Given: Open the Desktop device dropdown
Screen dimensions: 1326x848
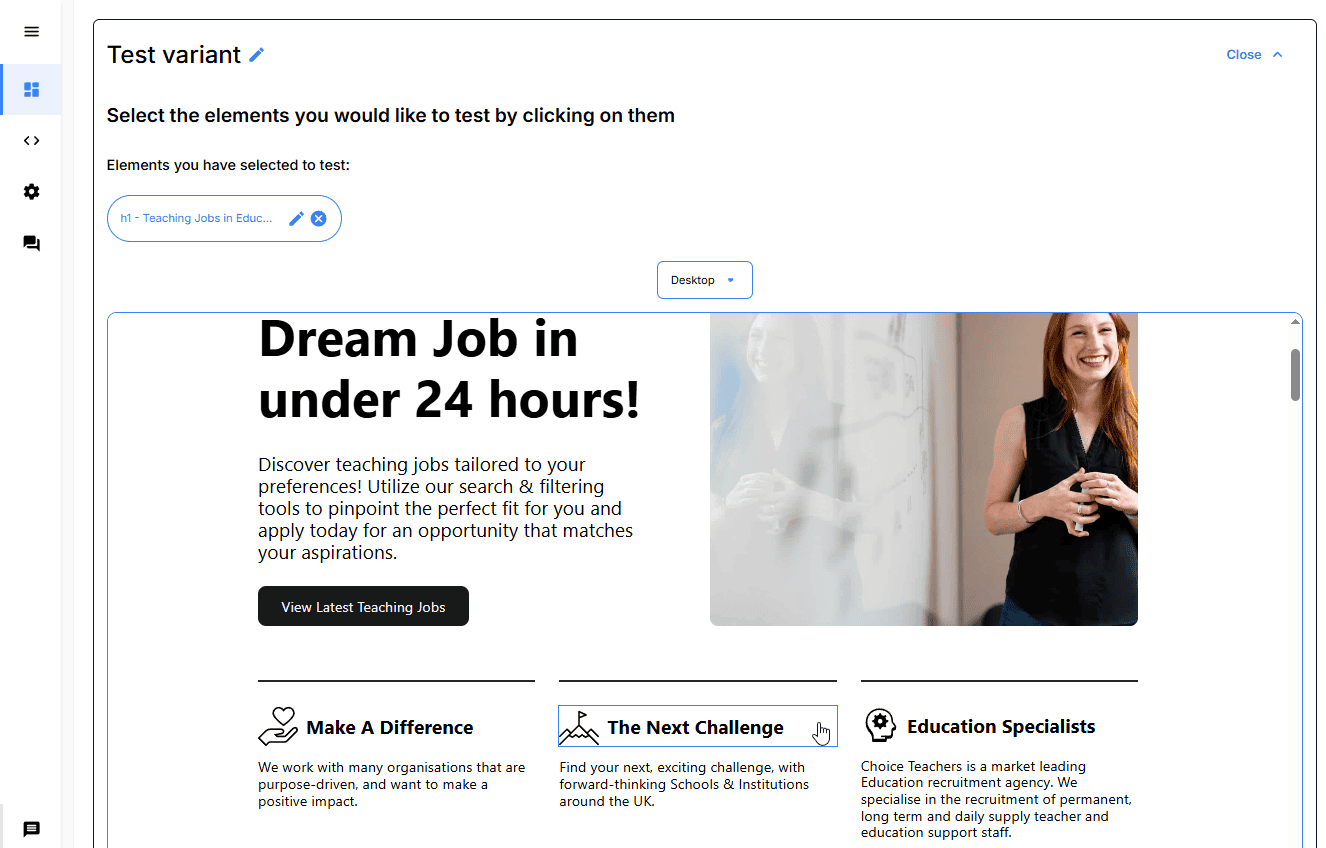Looking at the screenshot, I should coord(704,280).
